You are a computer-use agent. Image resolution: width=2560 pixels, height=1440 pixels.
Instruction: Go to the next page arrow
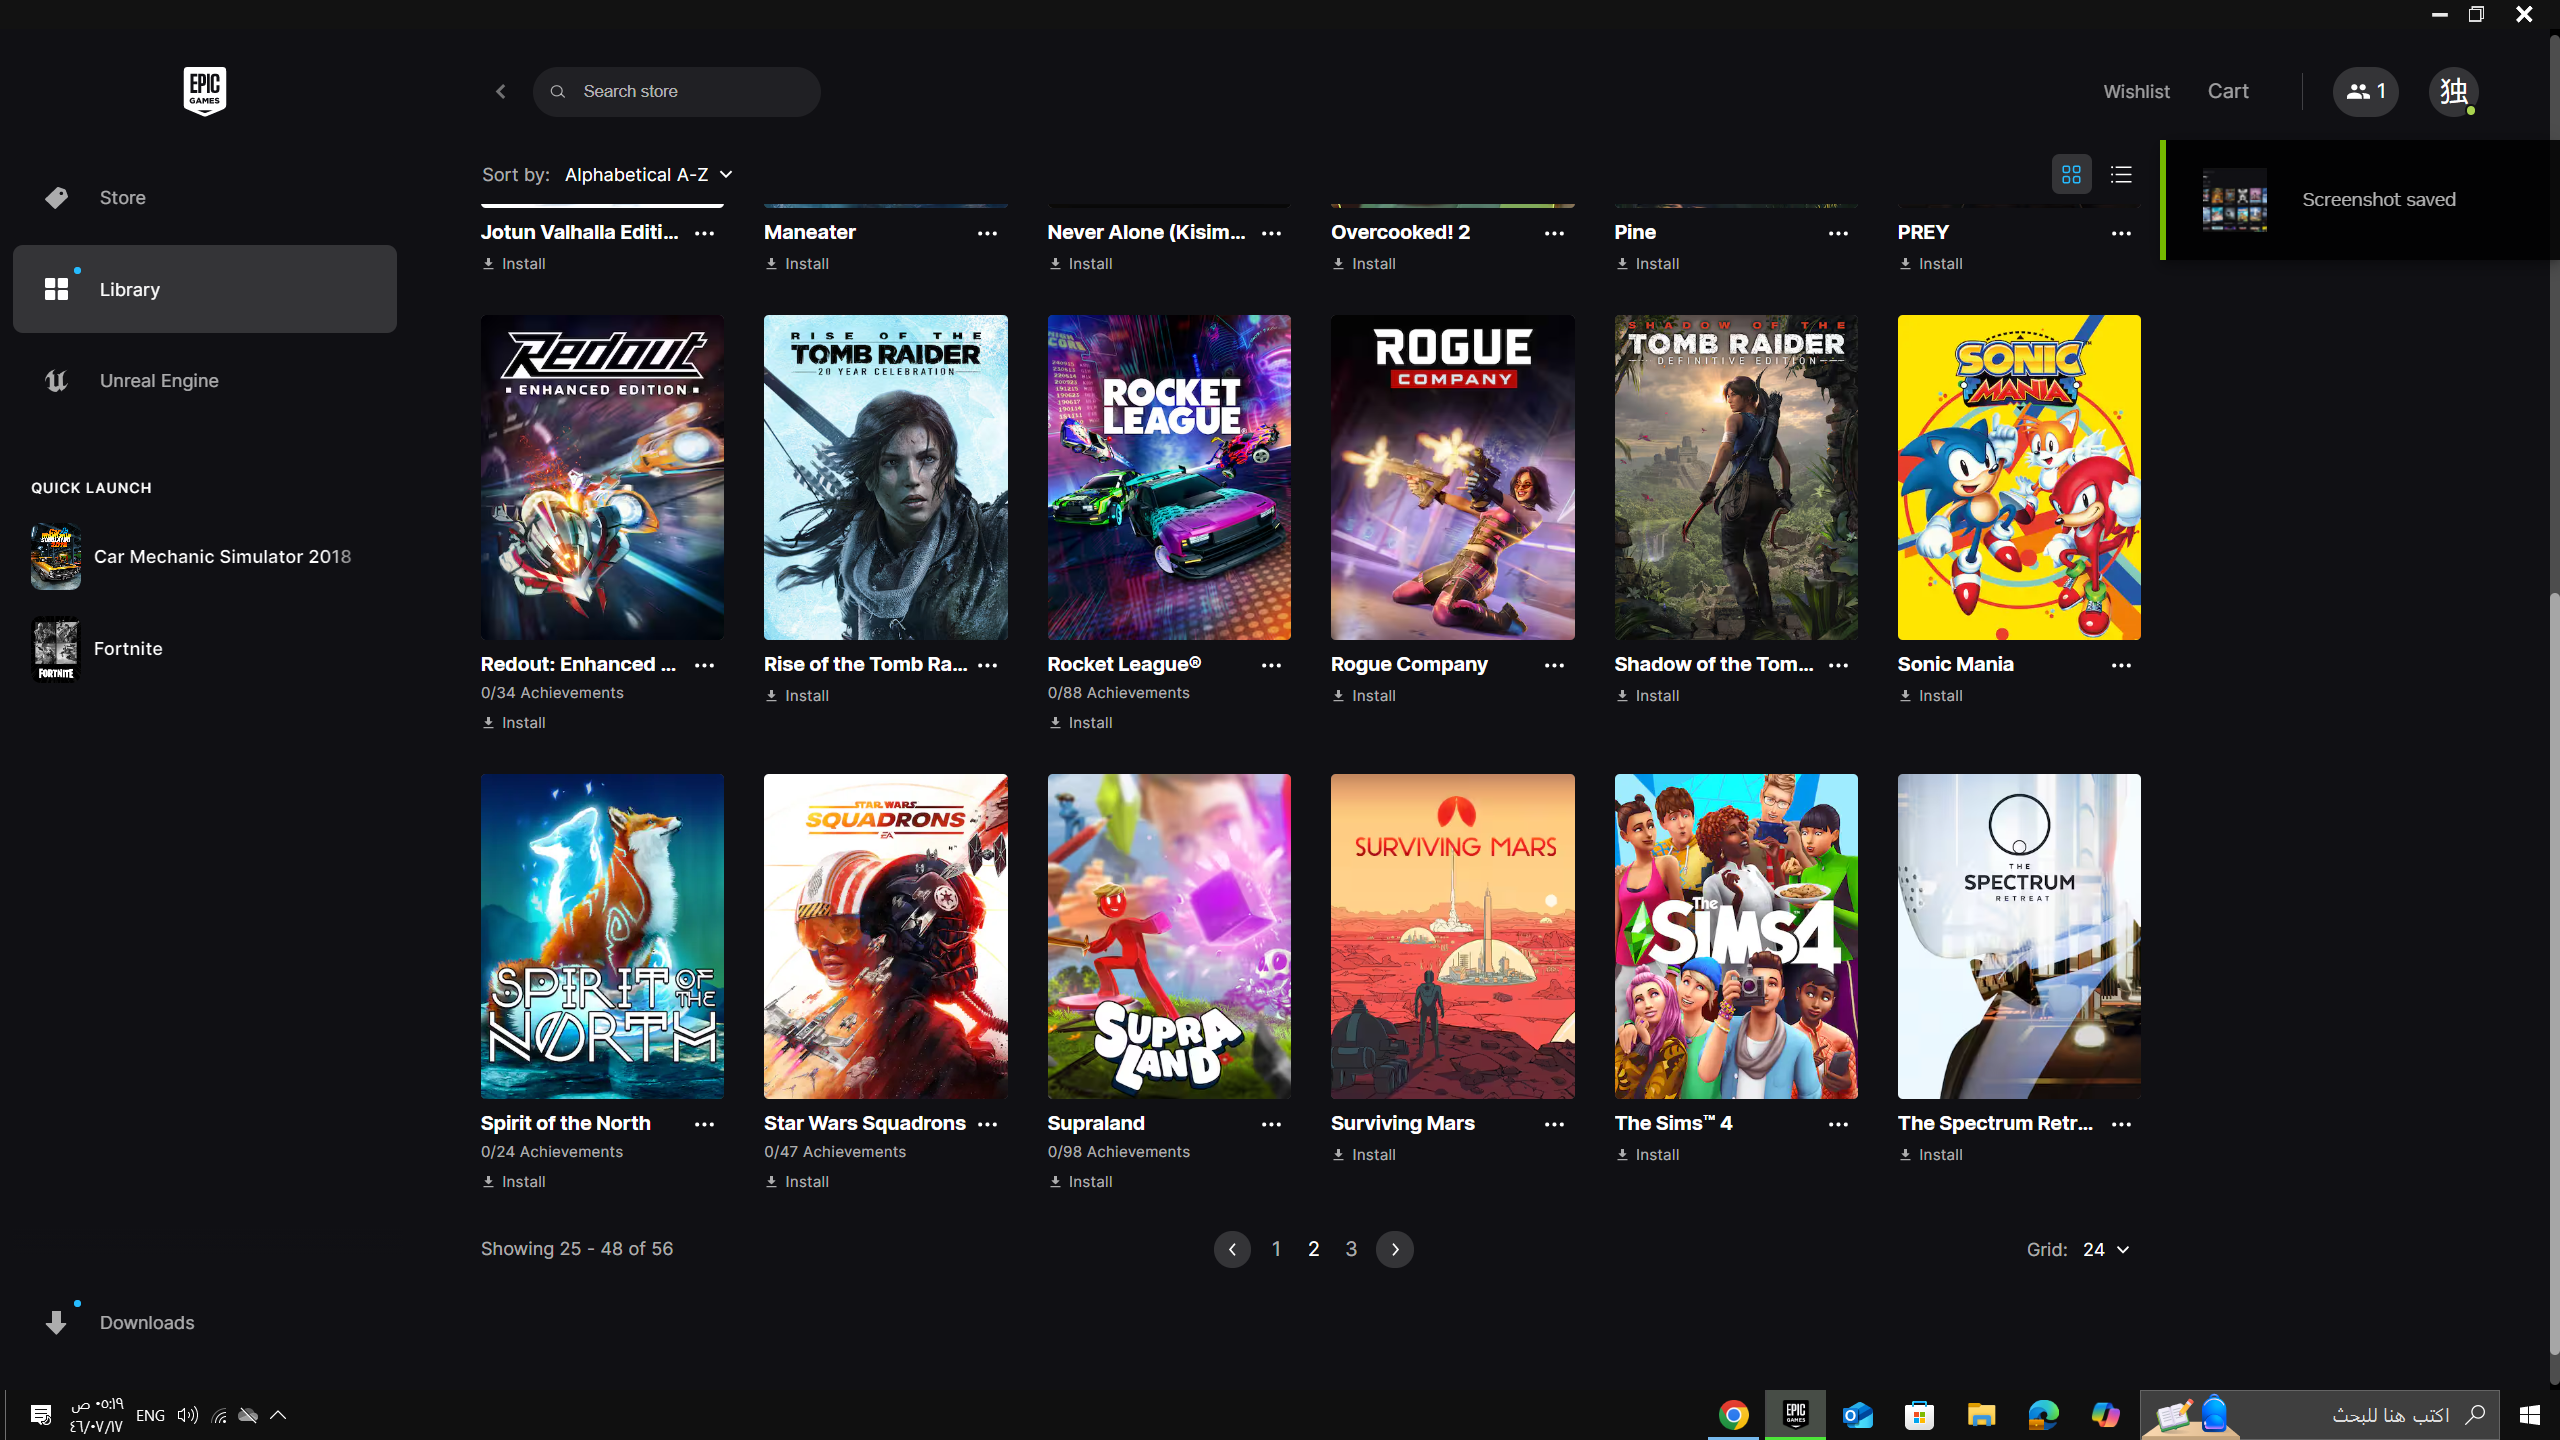click(x=1394, y=1249)
